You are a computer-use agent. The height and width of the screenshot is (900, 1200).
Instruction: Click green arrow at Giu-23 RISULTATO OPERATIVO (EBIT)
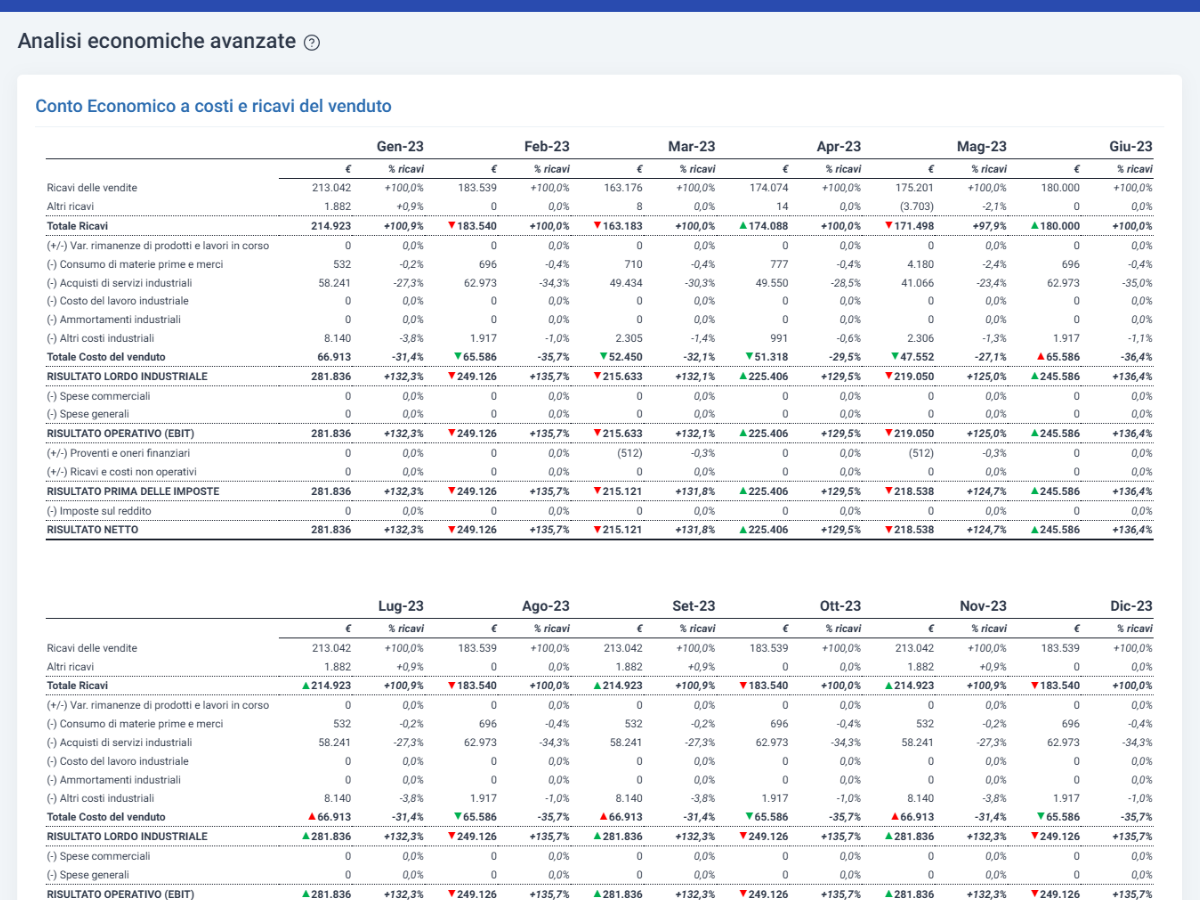click(x=1033, y=434)
